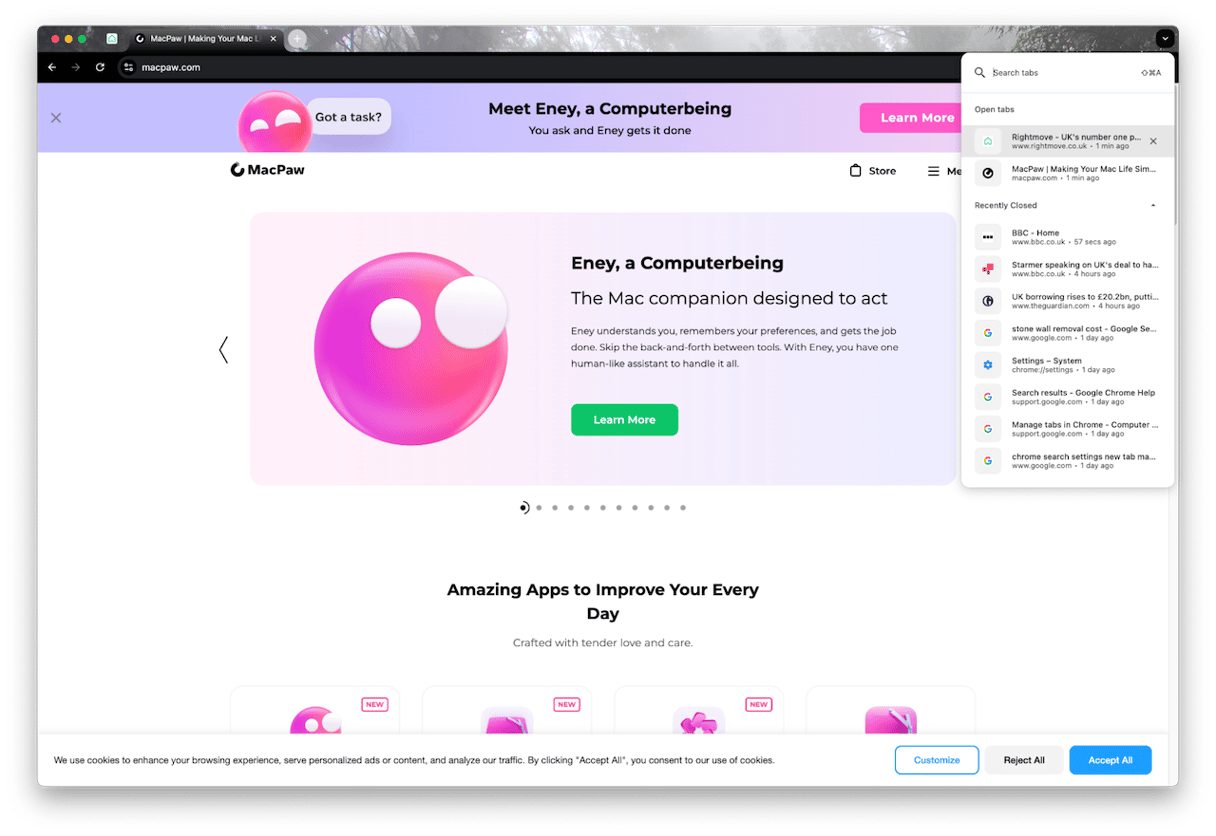
Task: Click the Settings gear favicon in list
Action: (x=988, y=365)
